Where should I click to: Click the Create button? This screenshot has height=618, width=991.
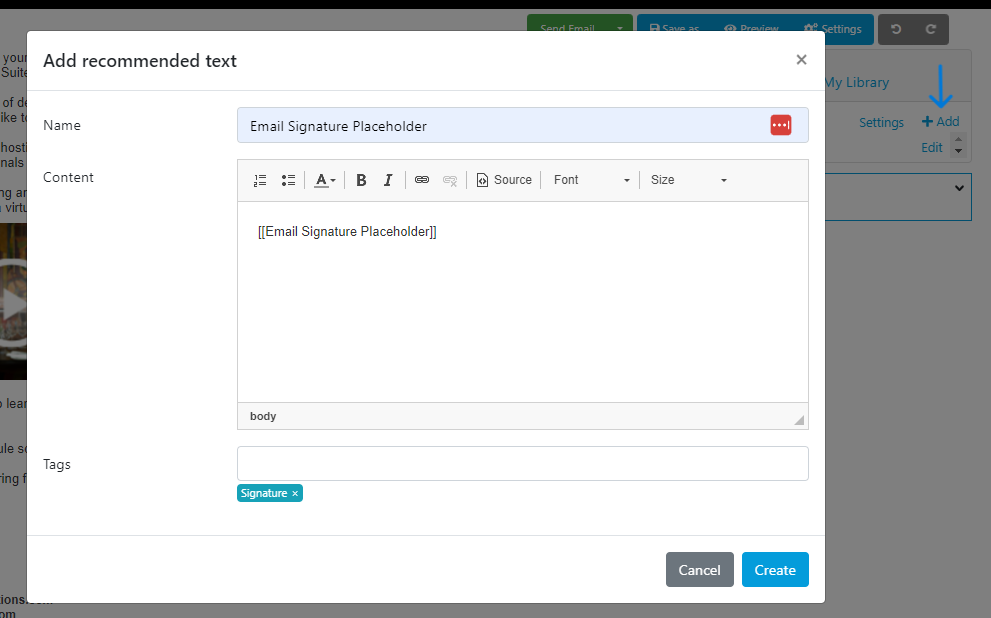point(775,569)
